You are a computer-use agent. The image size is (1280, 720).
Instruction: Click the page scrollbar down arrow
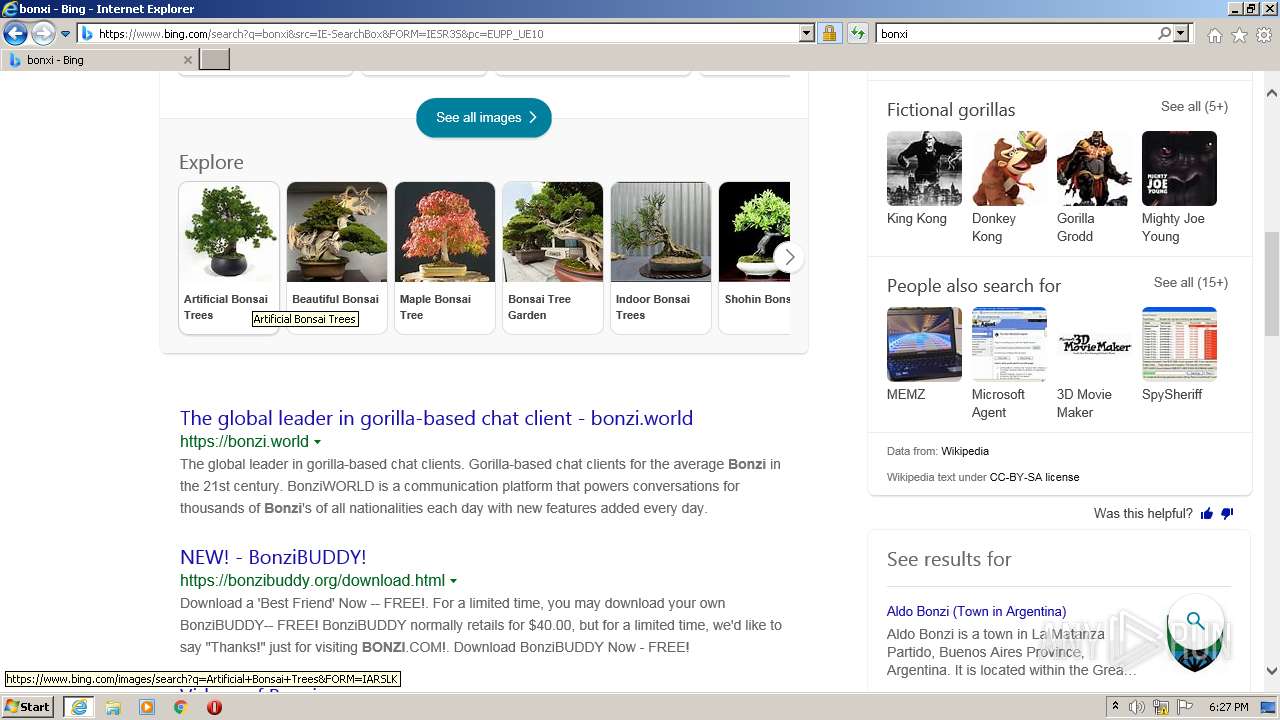pyautogui.click(x=1272, y=671)
